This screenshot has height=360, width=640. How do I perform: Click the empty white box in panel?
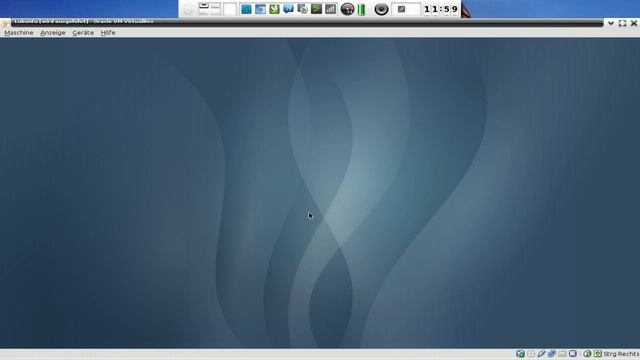pyautogui.click(x=230, y=9)
